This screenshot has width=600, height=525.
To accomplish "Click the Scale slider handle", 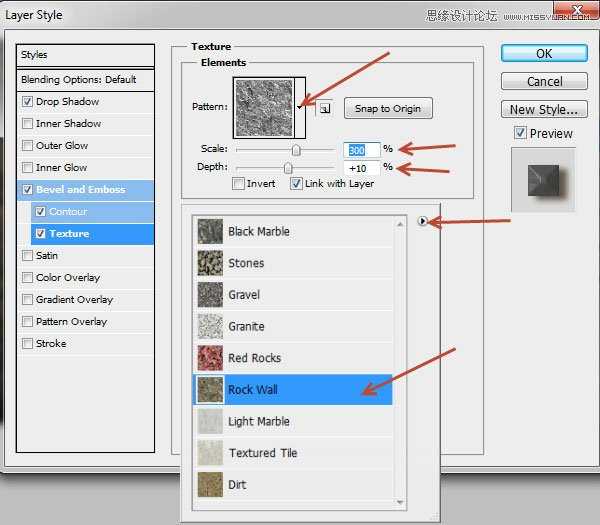I will coord(296,150).
